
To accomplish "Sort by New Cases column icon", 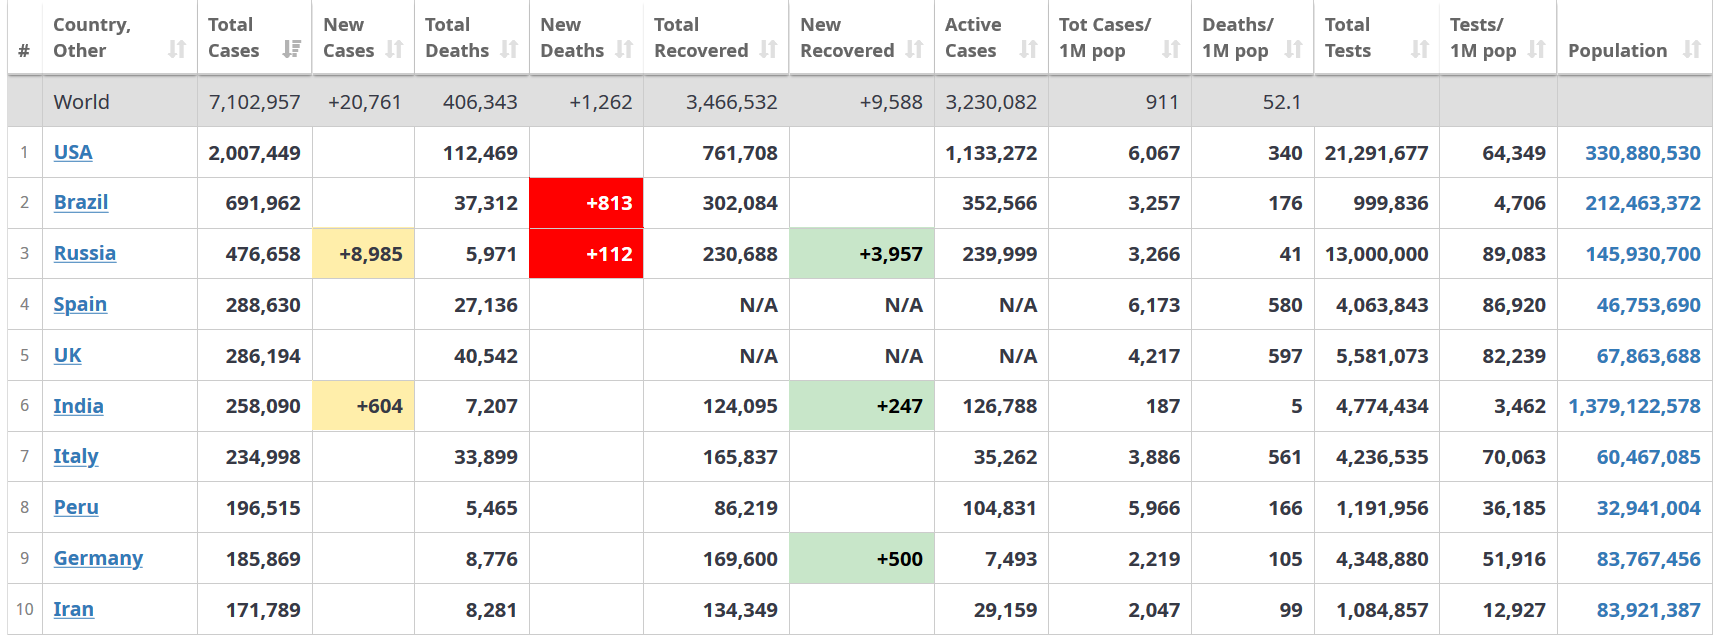I will (x=394, y=49).
